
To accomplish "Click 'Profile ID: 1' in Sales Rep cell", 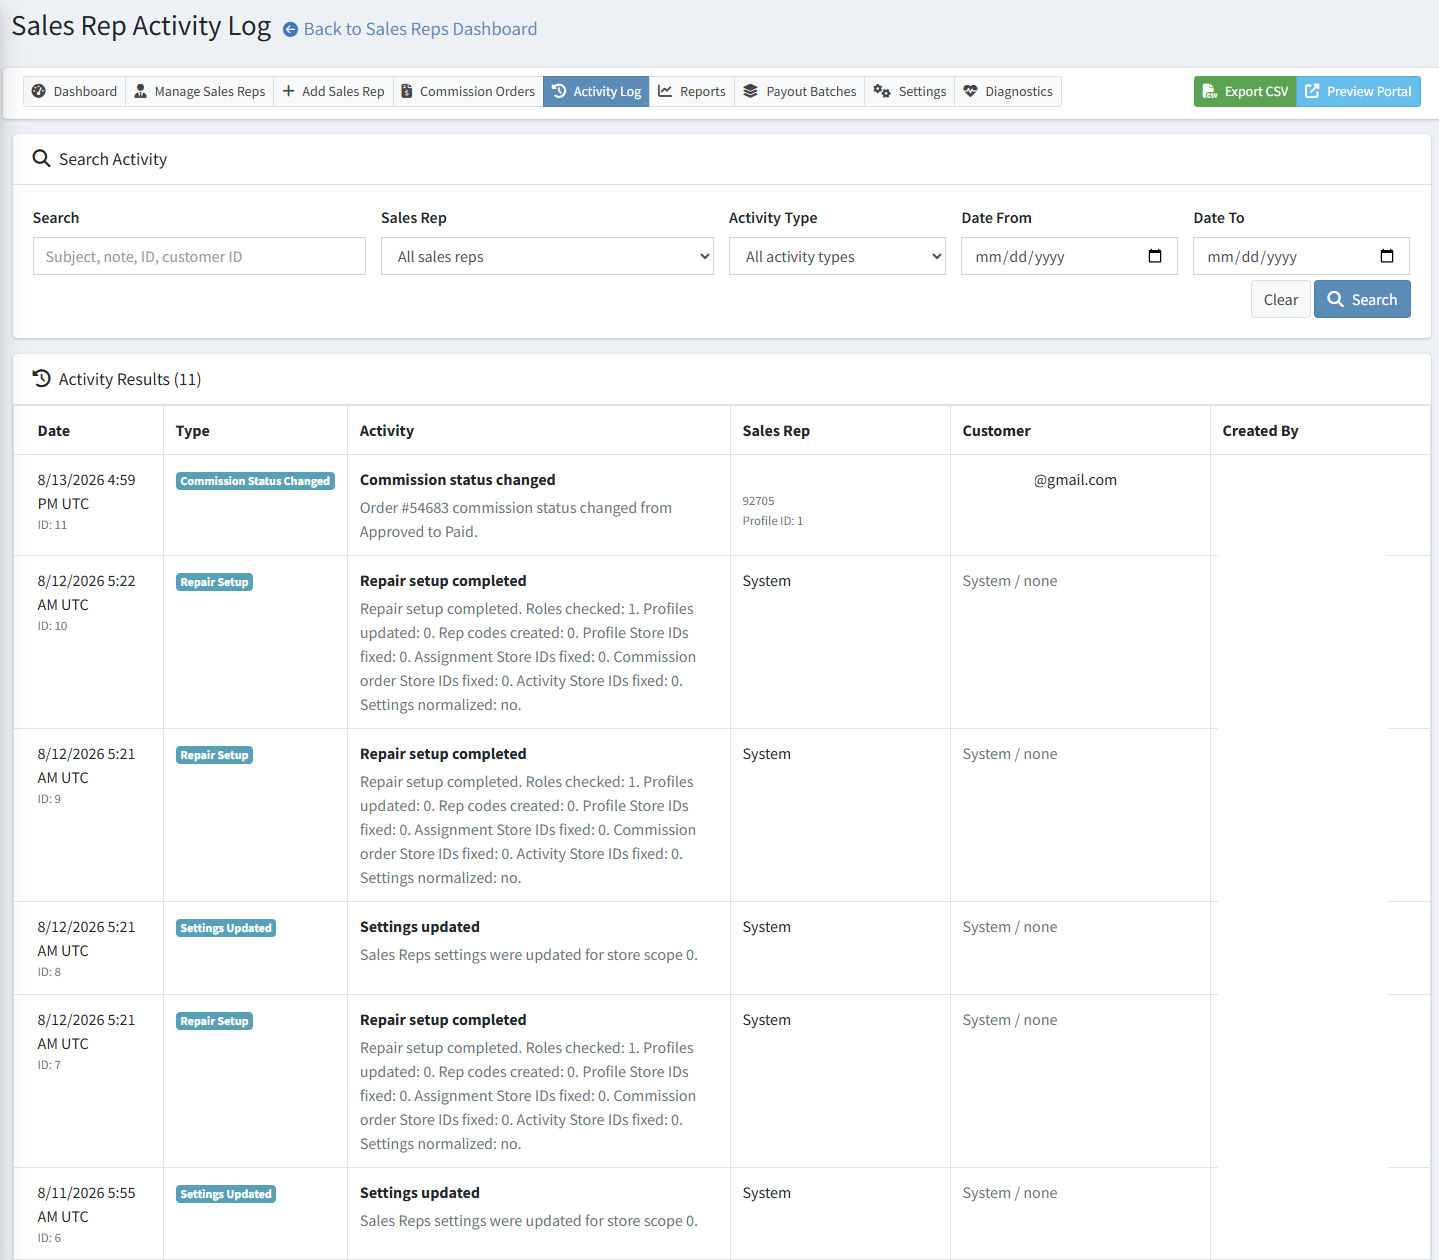I will [x=773, y=521].
